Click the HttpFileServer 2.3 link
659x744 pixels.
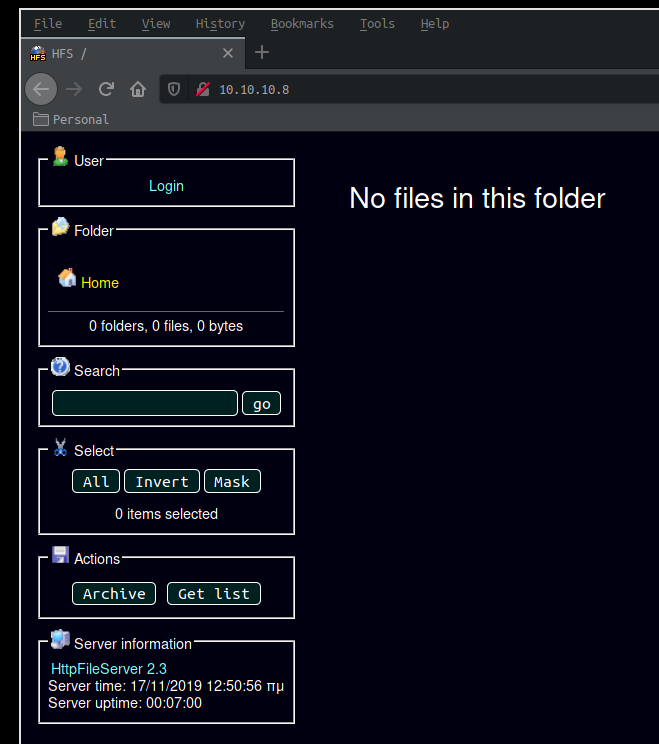[108, 668]
